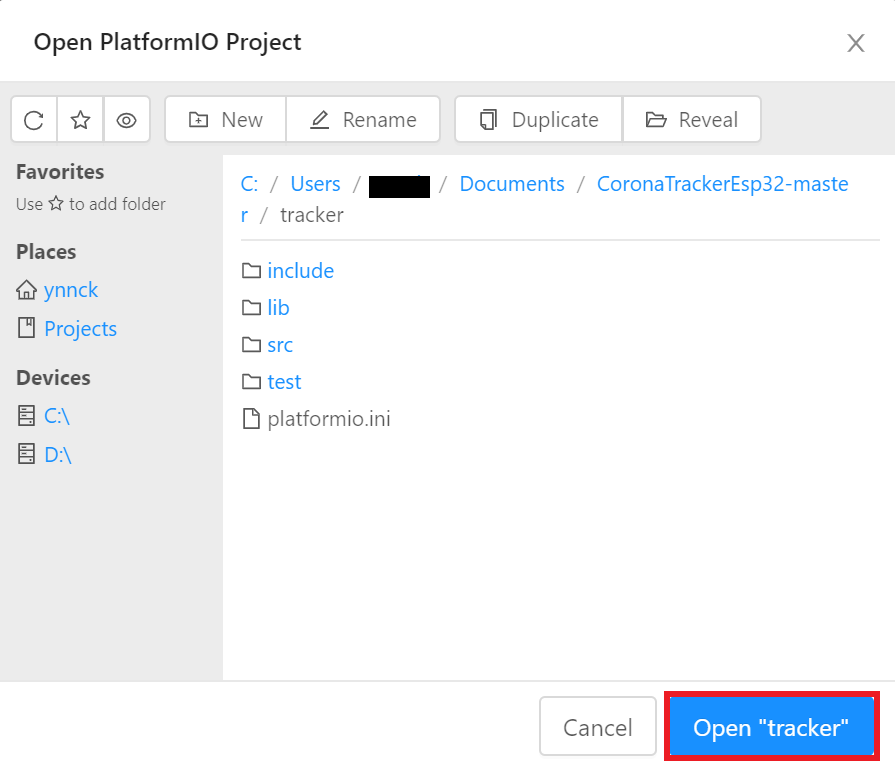This screenshot has width=895, height=769.
Task: Go to the ynnck home place
Action: click(71, 290)
